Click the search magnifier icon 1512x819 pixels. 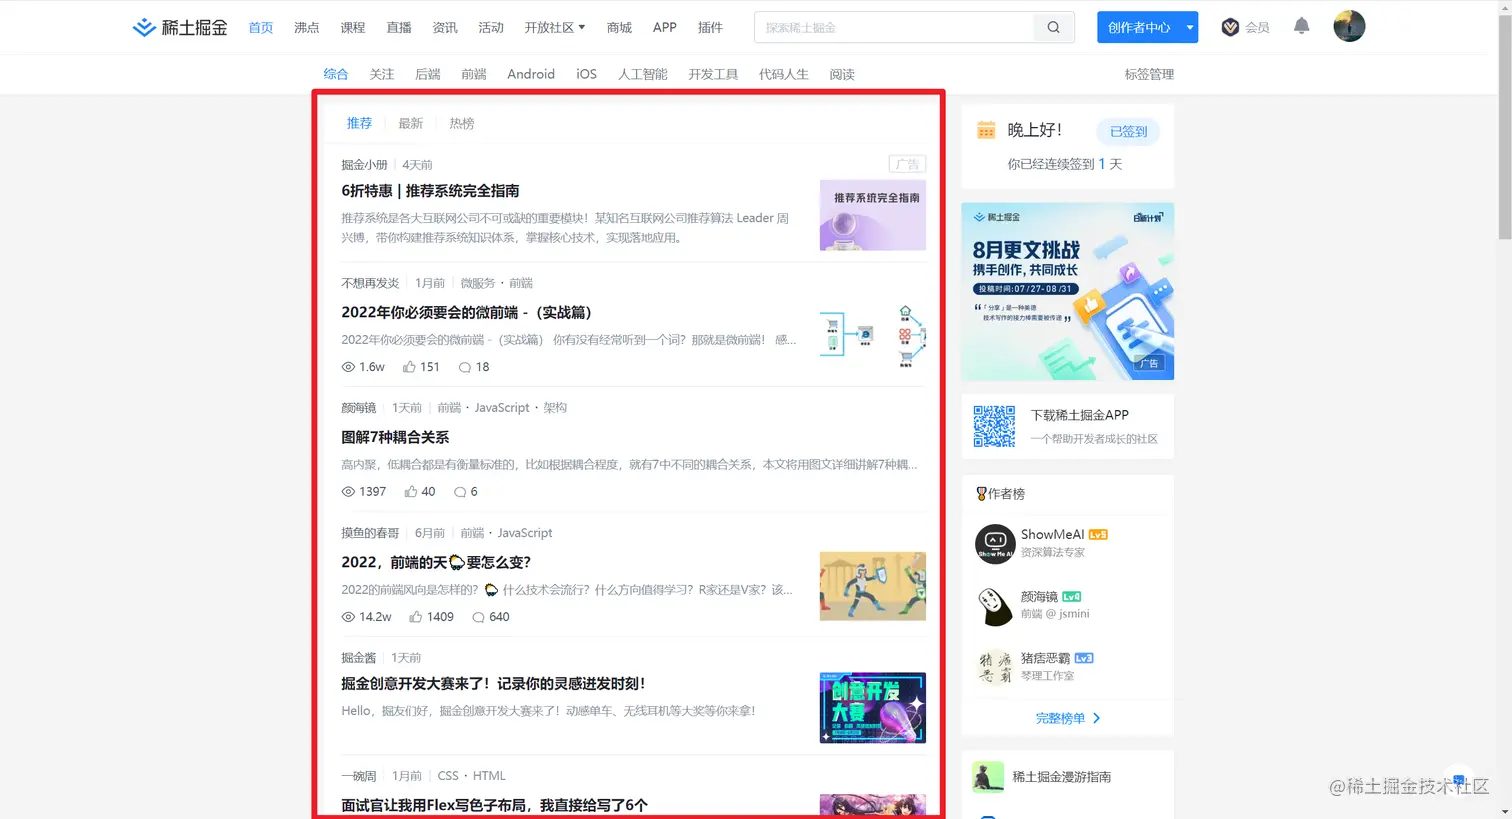[x=1052, y=27]
